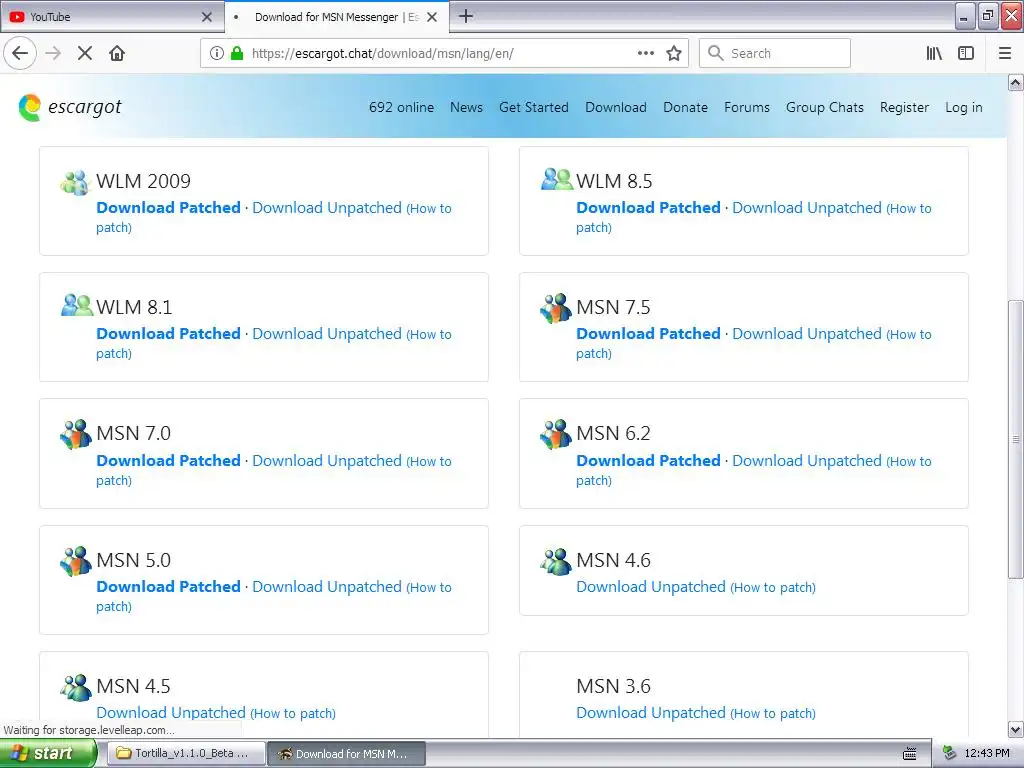Open site information icon in address bar
This screenshot has width=1024, height=768.
(217, 53)
